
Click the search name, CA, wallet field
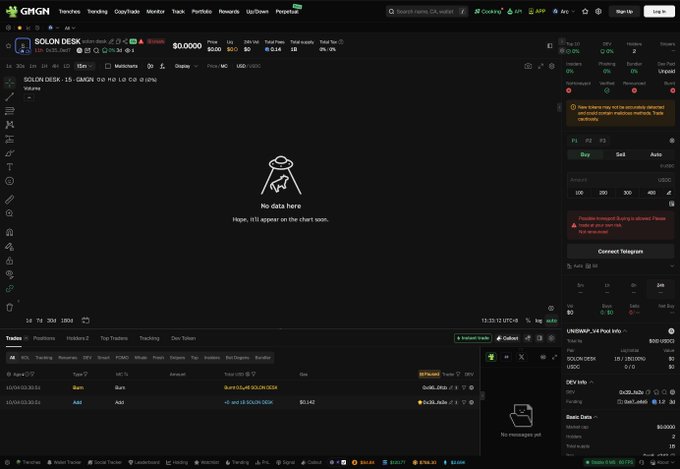pyautogui.click(x=427, y=12)
